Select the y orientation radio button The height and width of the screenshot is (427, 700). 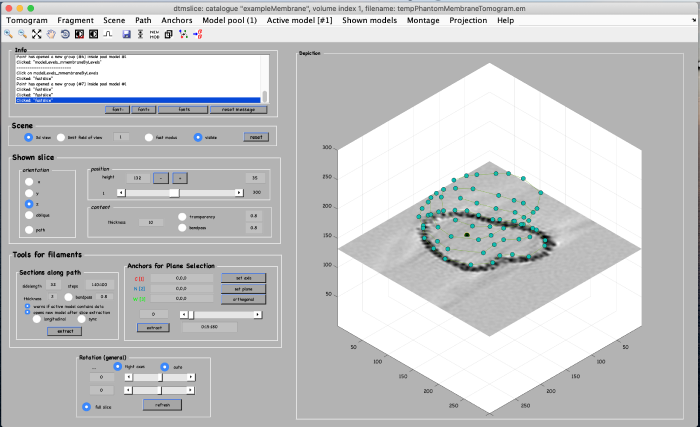30,191
